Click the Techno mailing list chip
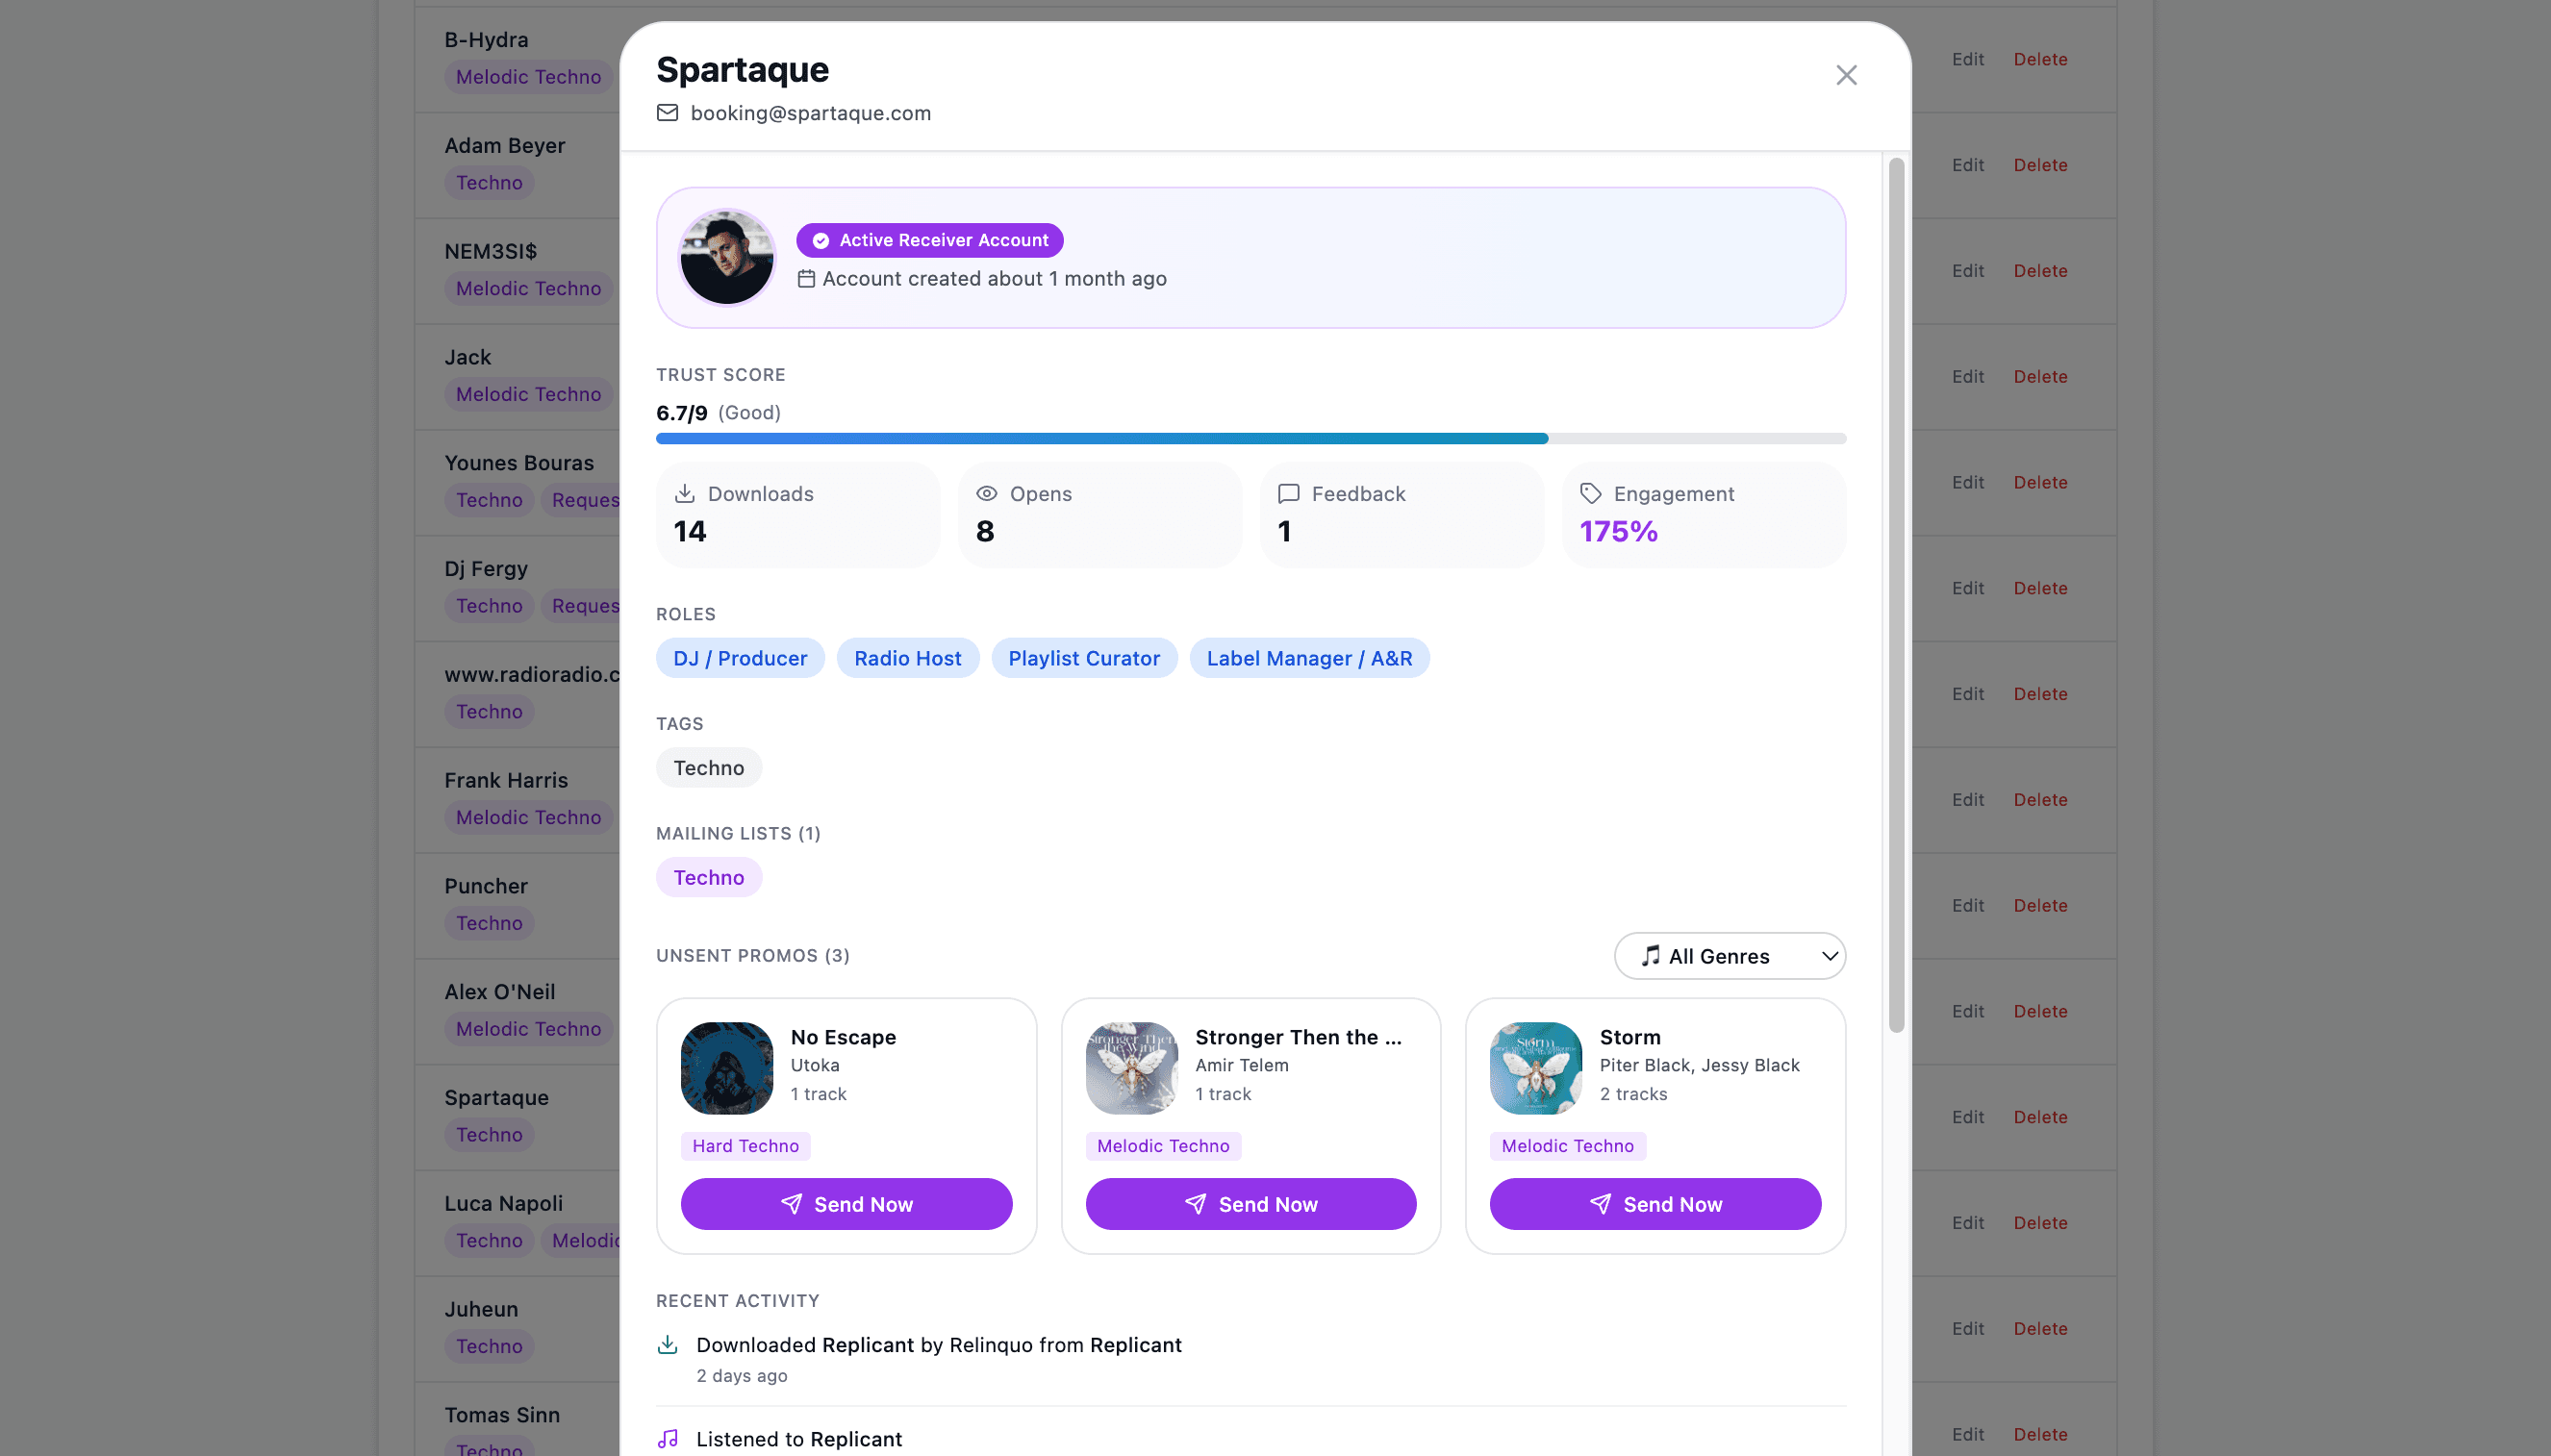 [x=708, y=877]
